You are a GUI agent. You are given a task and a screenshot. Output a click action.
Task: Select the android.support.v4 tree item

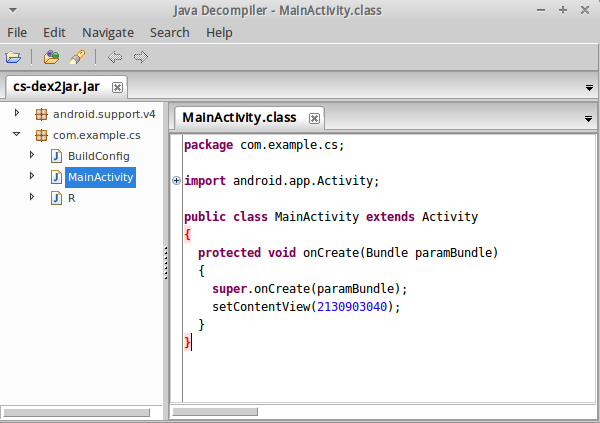[104, 114]
